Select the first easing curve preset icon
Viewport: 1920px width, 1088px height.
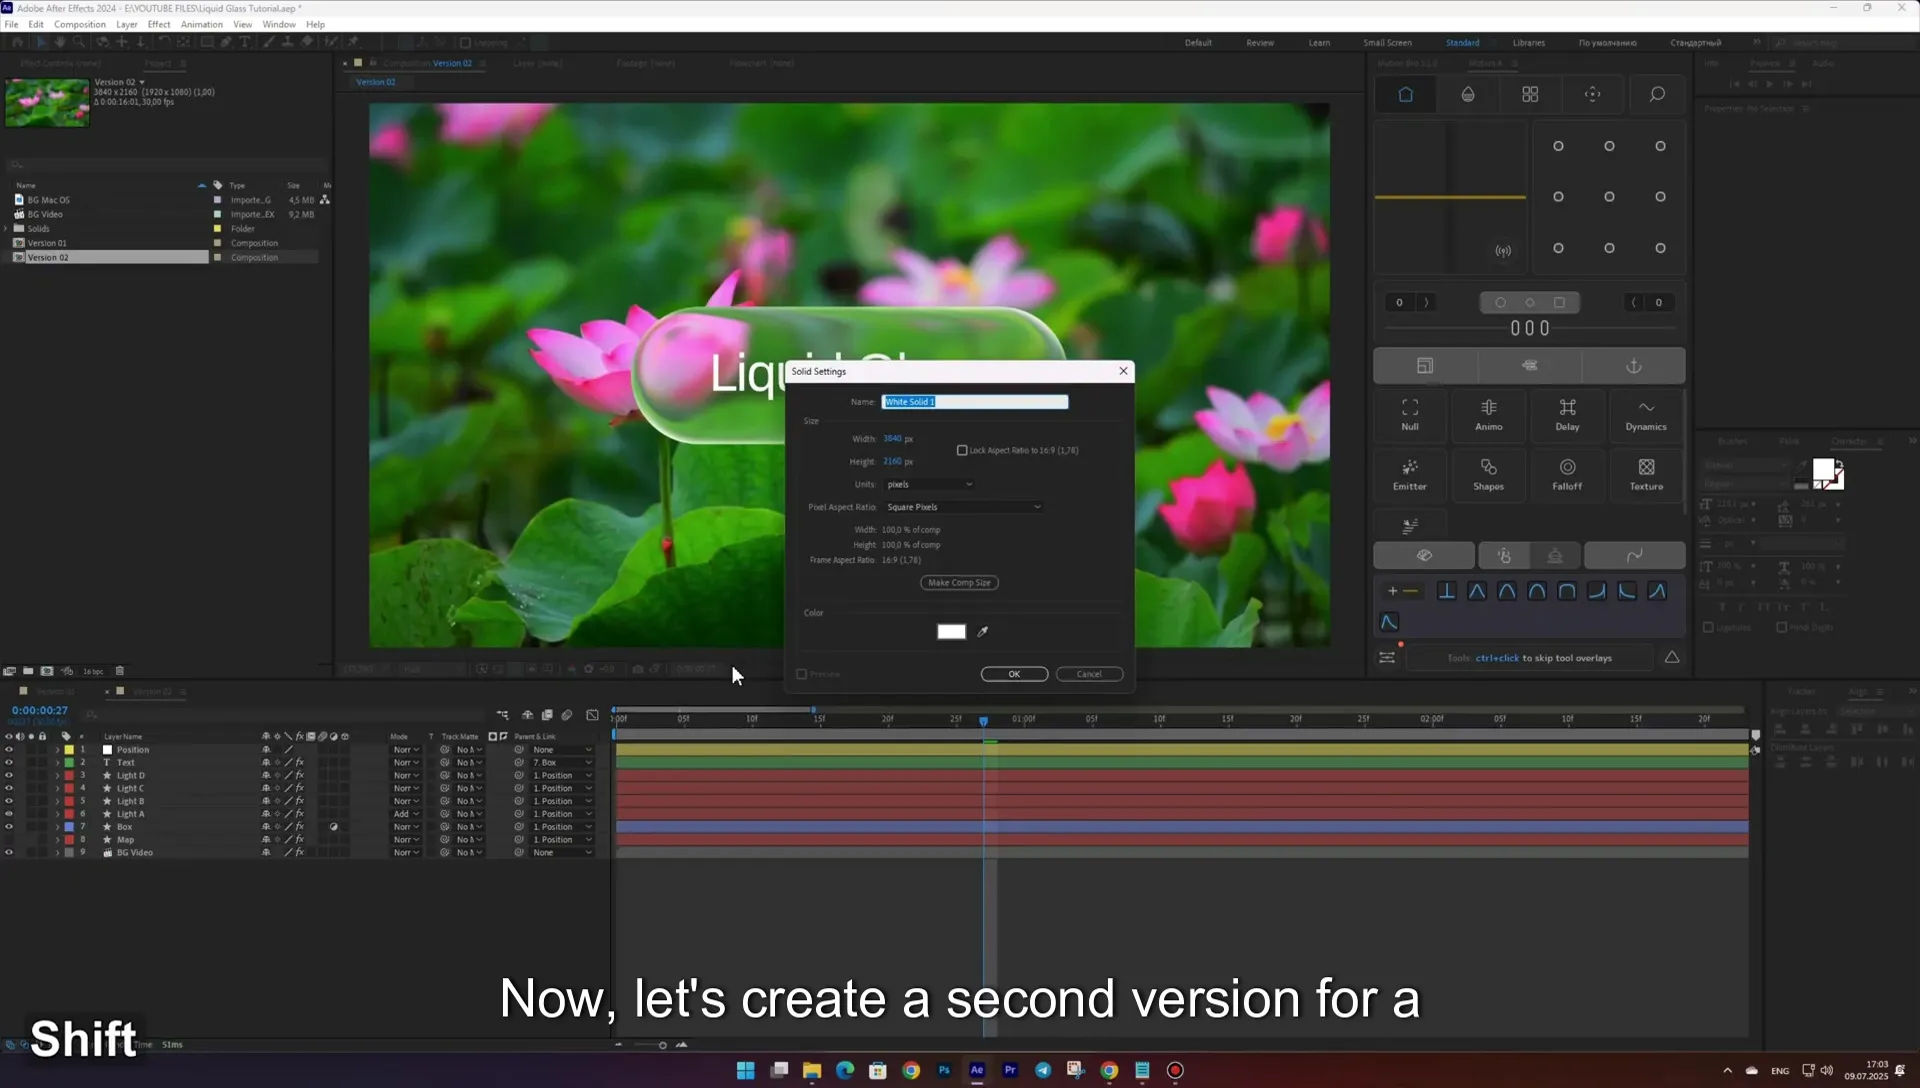point(1446,591)
